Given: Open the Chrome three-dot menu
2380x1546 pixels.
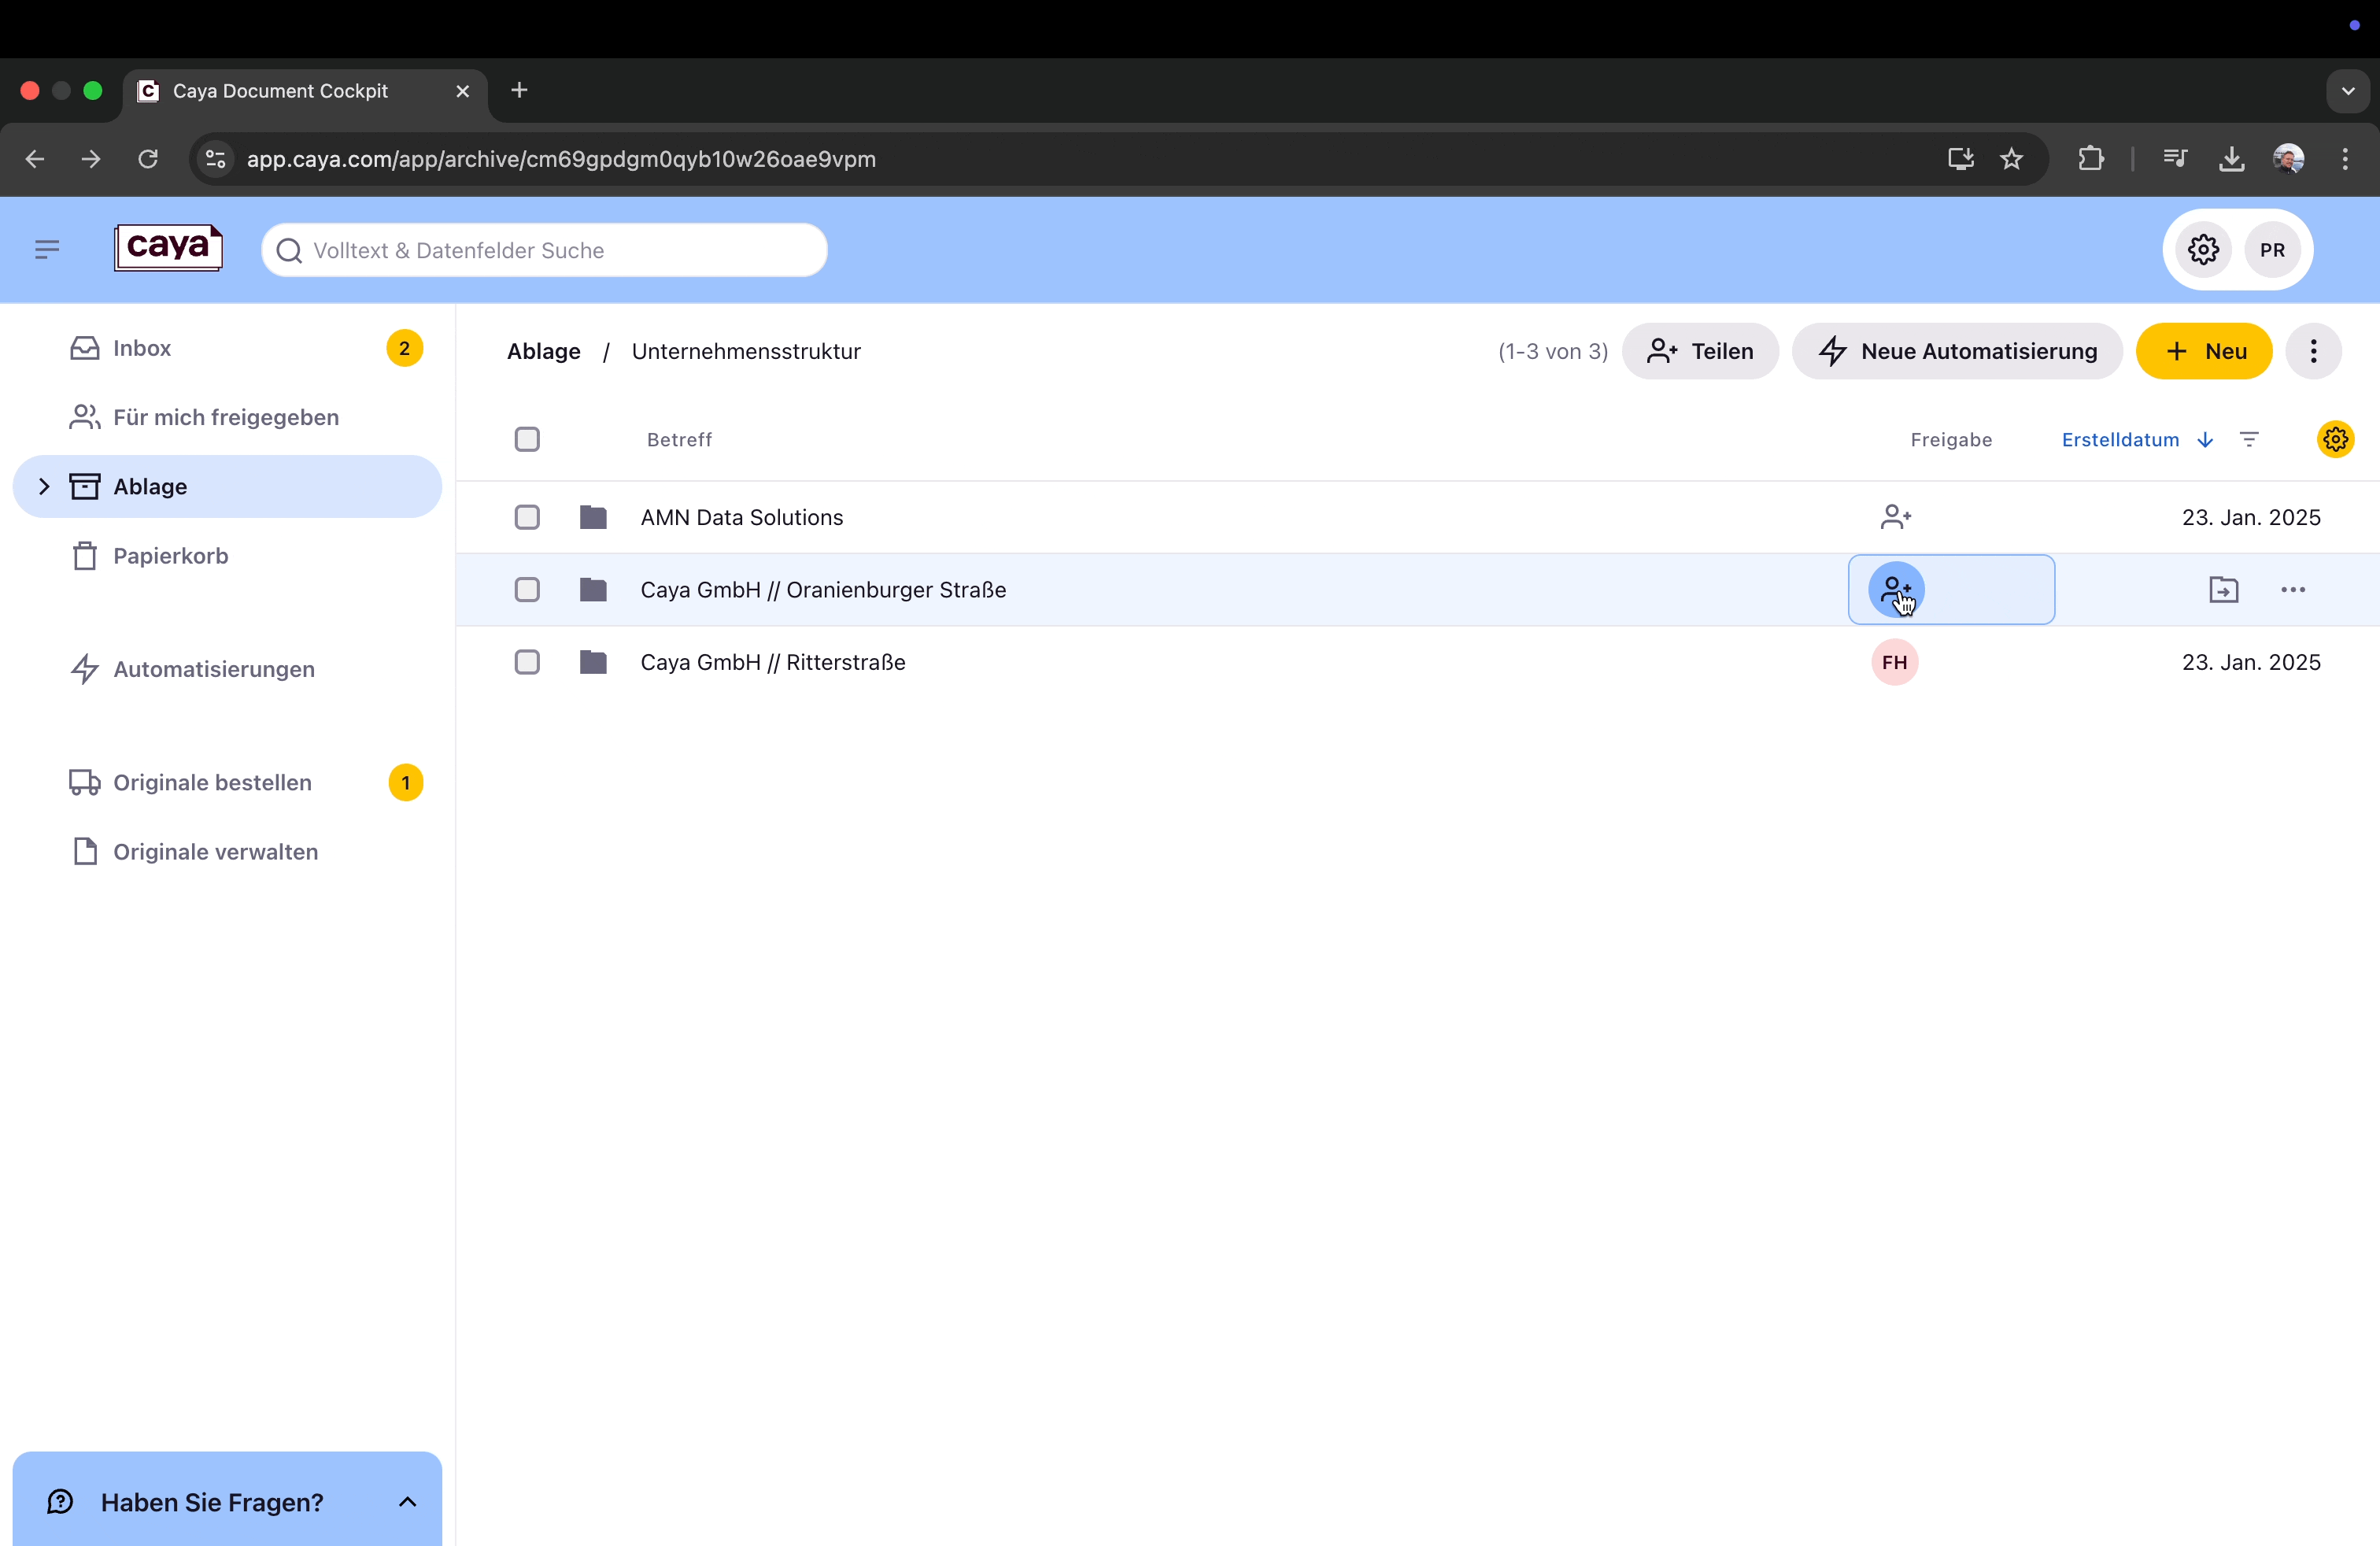Looking at the screenshot, I should [x=2345, y=159].
